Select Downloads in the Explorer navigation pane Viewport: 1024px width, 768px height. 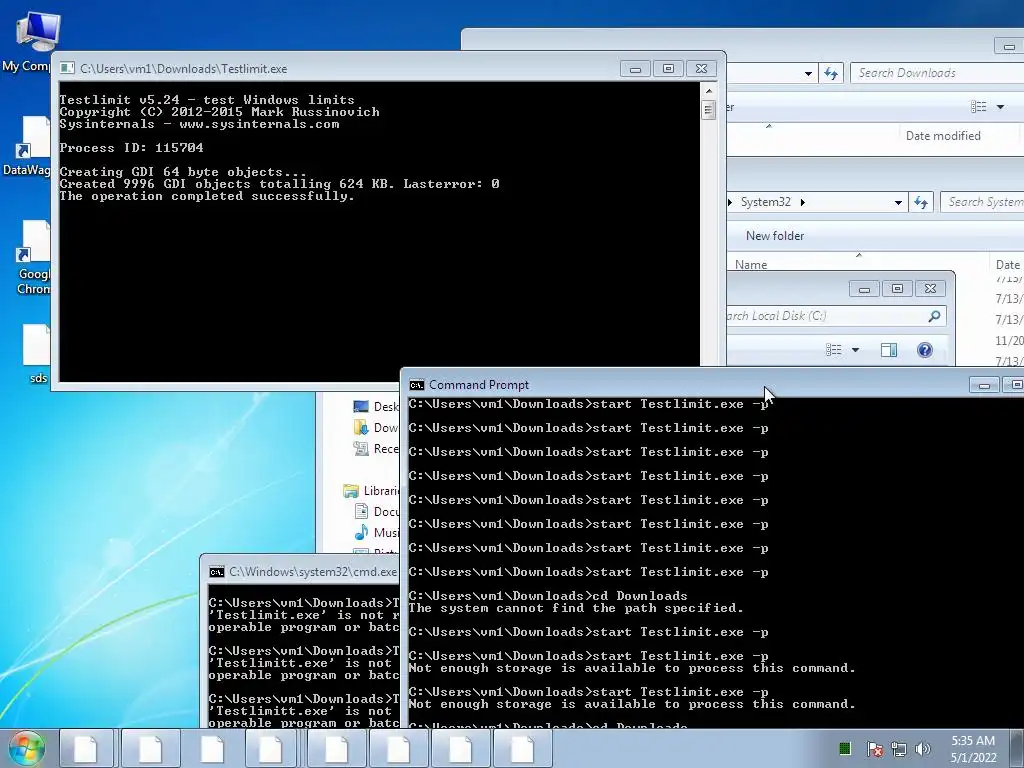(x=376, y=428)
